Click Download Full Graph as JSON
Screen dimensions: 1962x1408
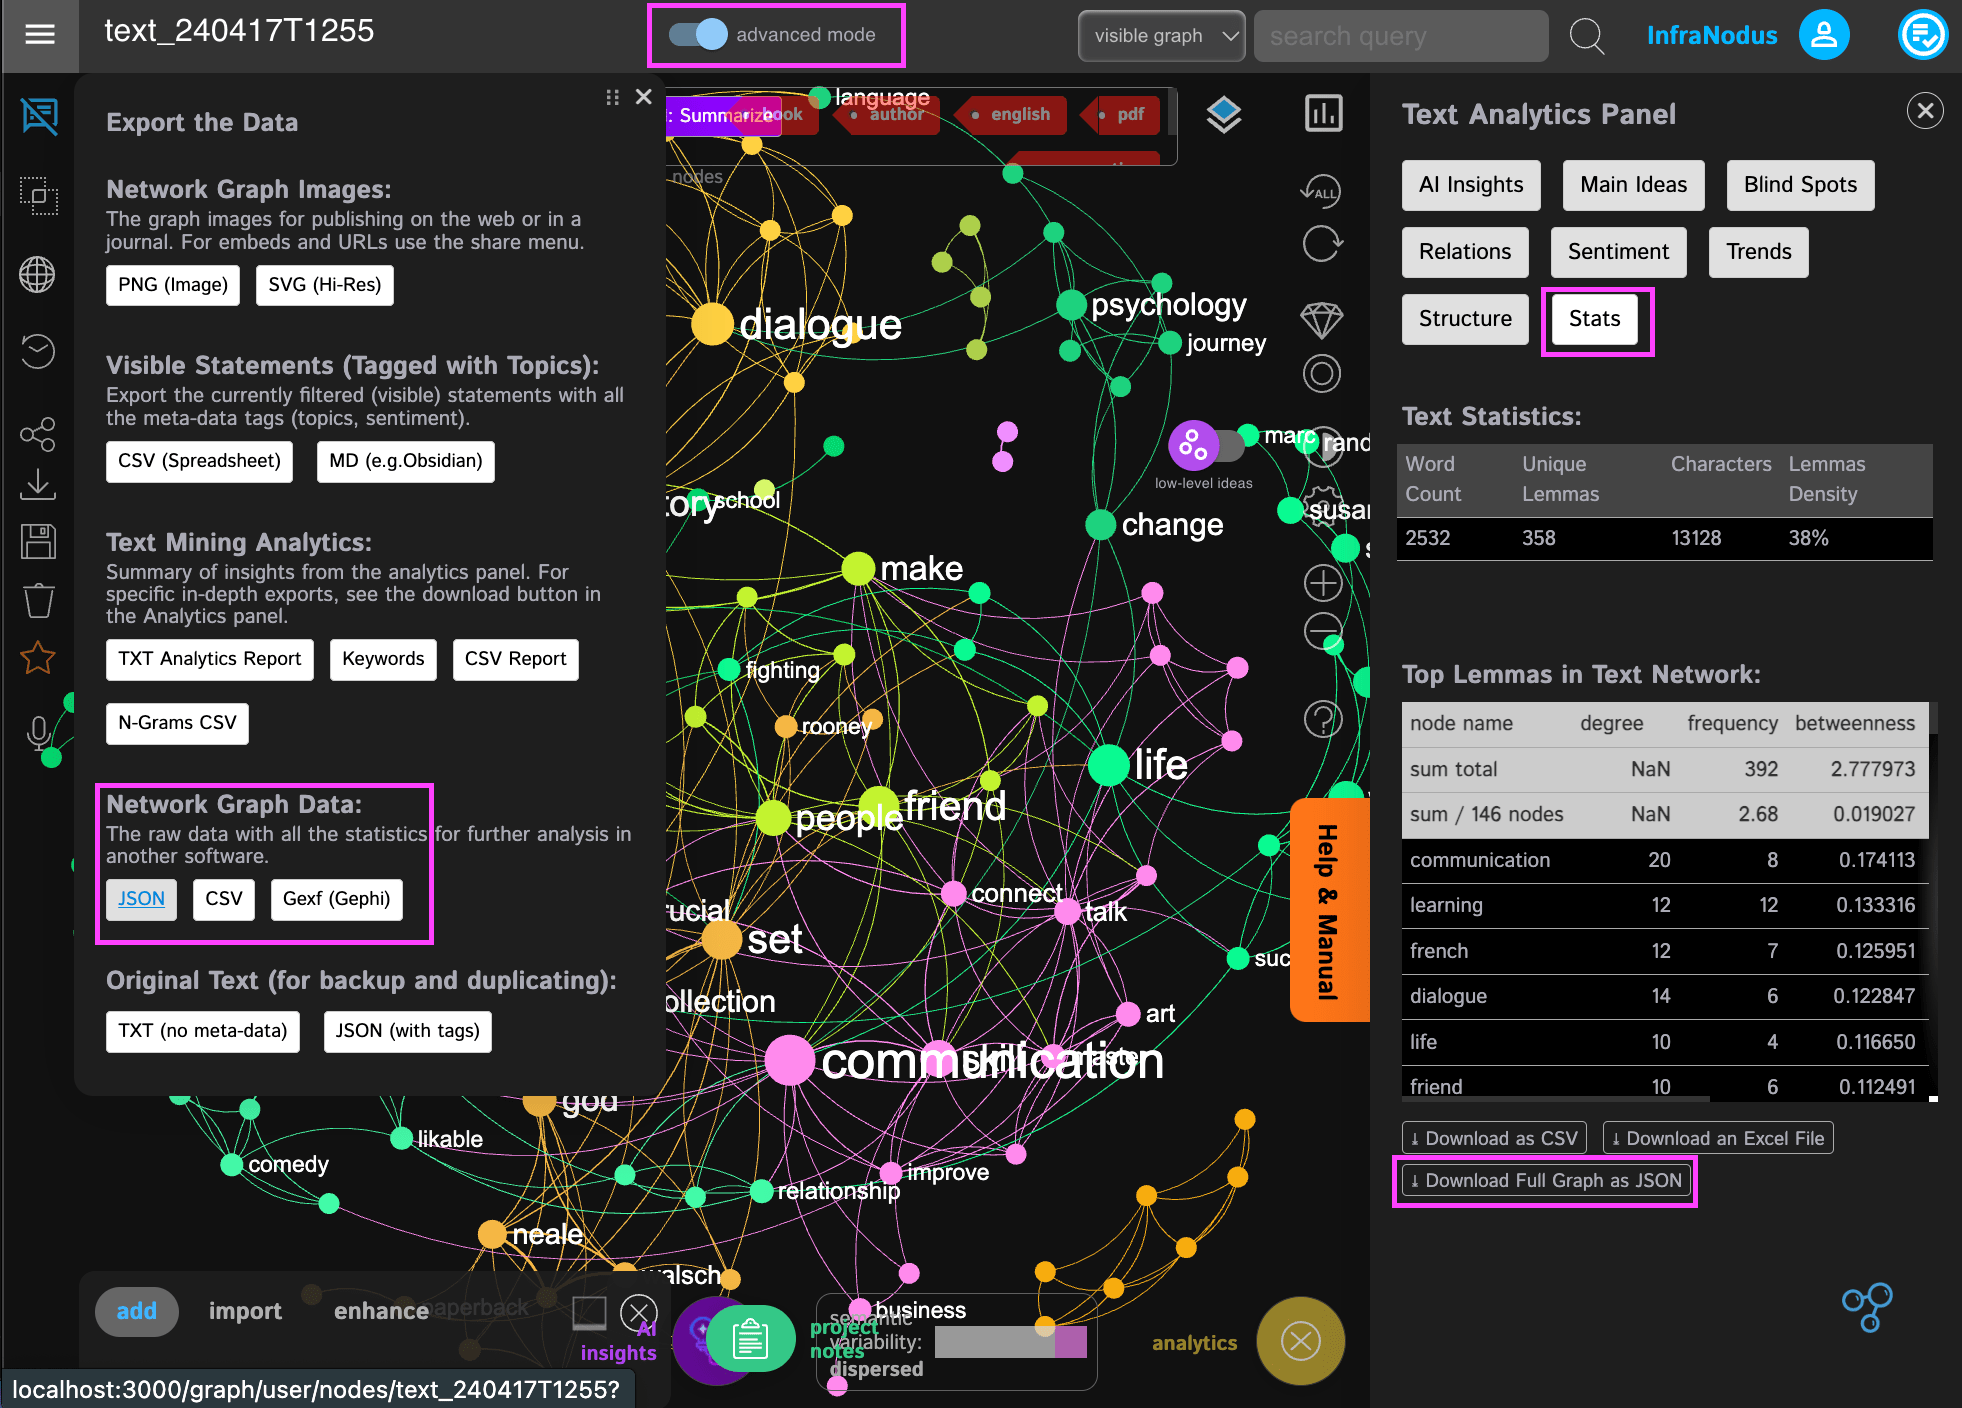click(x=1545, y=1181)
